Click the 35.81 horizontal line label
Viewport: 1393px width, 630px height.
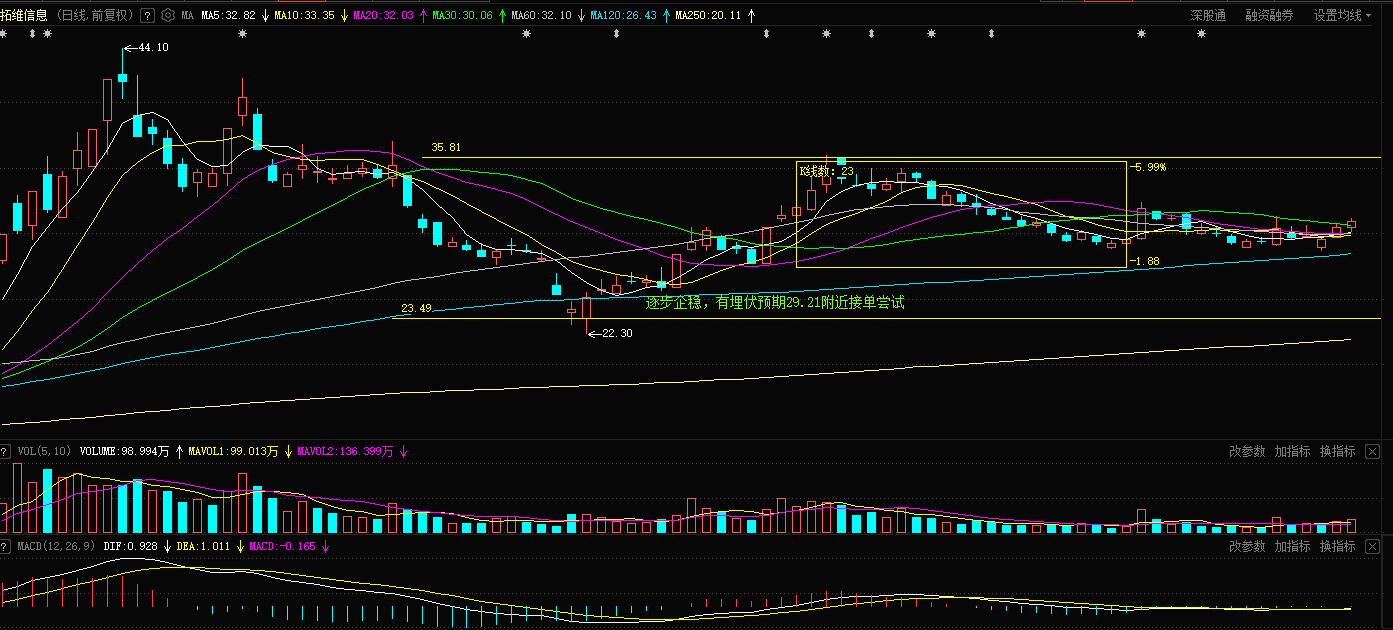[x=446, y=147]
